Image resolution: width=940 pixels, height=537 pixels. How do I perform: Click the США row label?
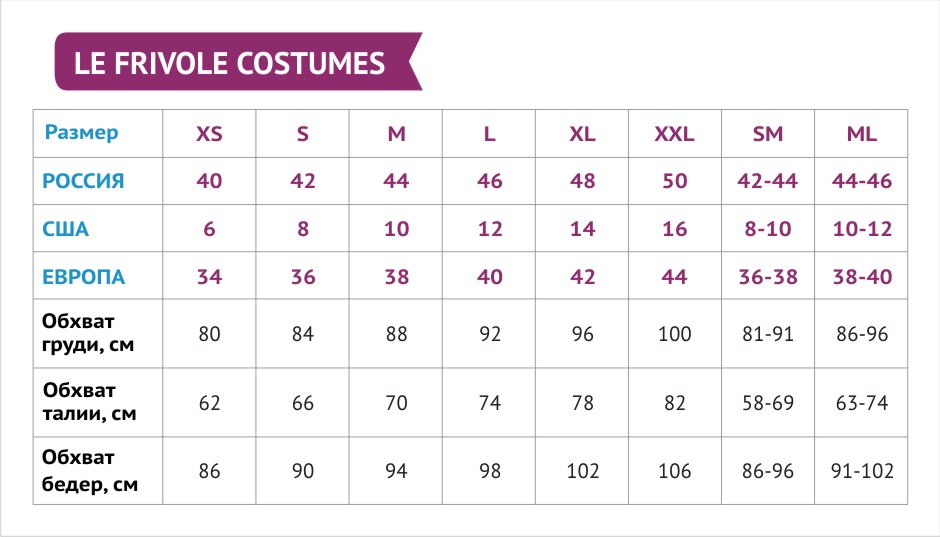point(66,229)
